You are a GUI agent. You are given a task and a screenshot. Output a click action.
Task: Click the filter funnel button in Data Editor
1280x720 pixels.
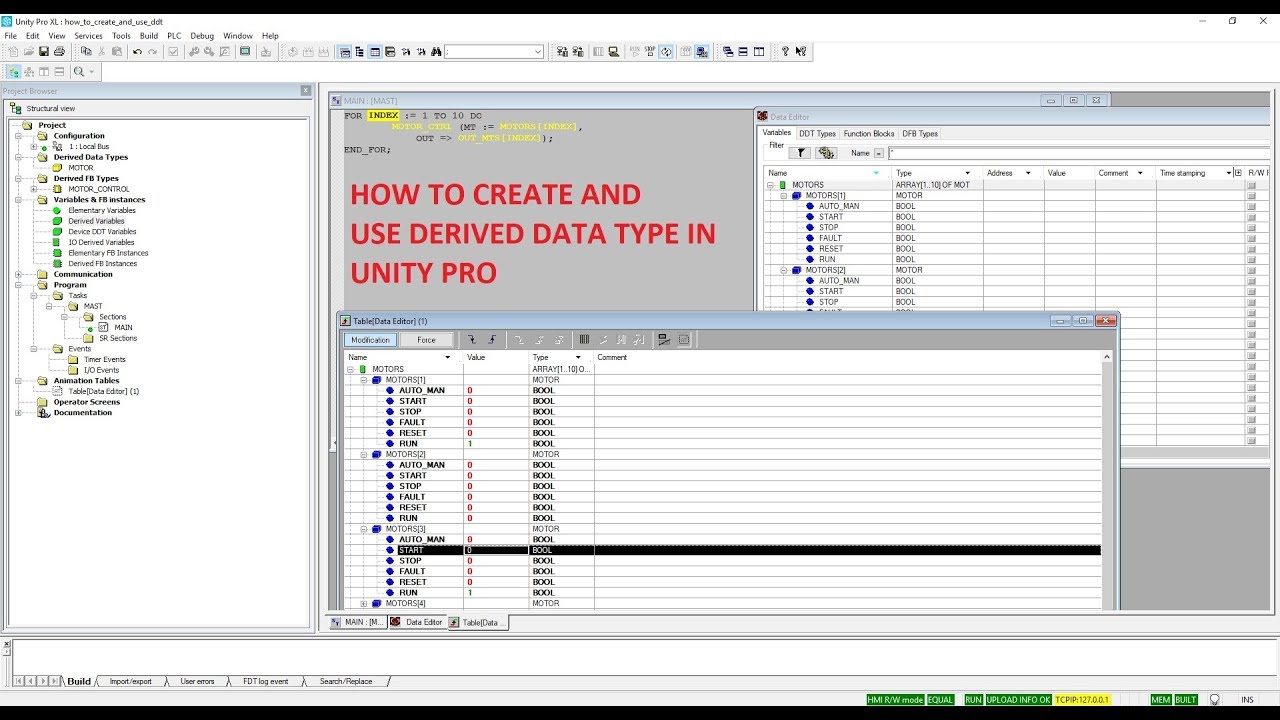click(799, 153)
